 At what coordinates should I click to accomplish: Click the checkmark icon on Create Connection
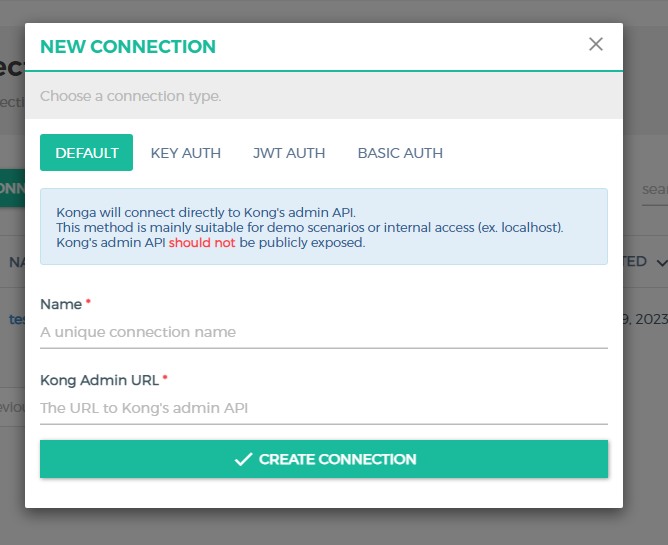(243, 459)
